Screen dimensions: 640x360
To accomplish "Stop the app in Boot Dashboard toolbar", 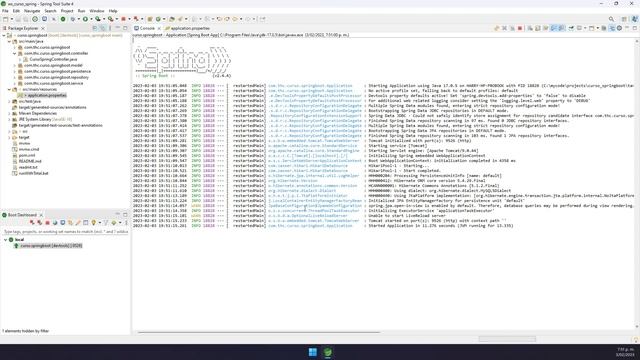I will [x=47, y=223].
